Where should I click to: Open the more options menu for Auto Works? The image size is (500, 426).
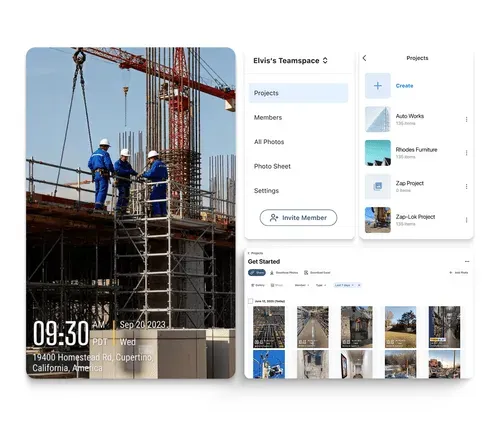[466, 119]
